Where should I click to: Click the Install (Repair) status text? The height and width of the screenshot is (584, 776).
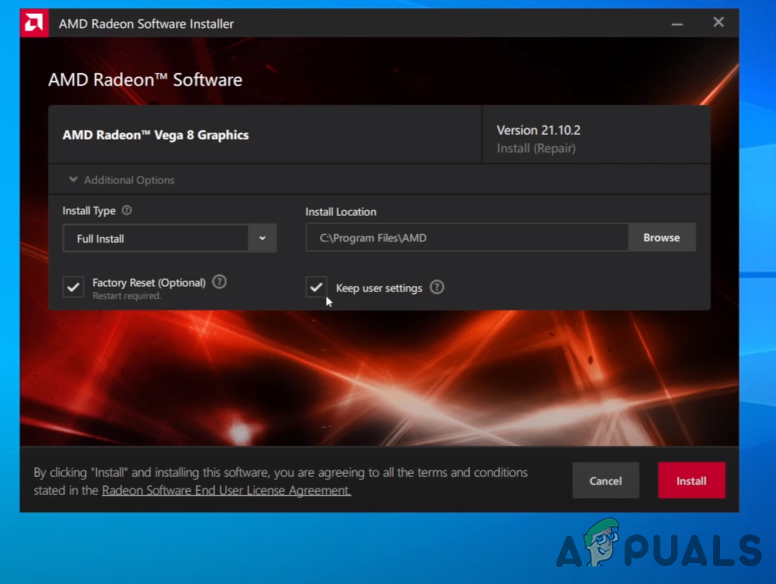click(x=536, y=148)
